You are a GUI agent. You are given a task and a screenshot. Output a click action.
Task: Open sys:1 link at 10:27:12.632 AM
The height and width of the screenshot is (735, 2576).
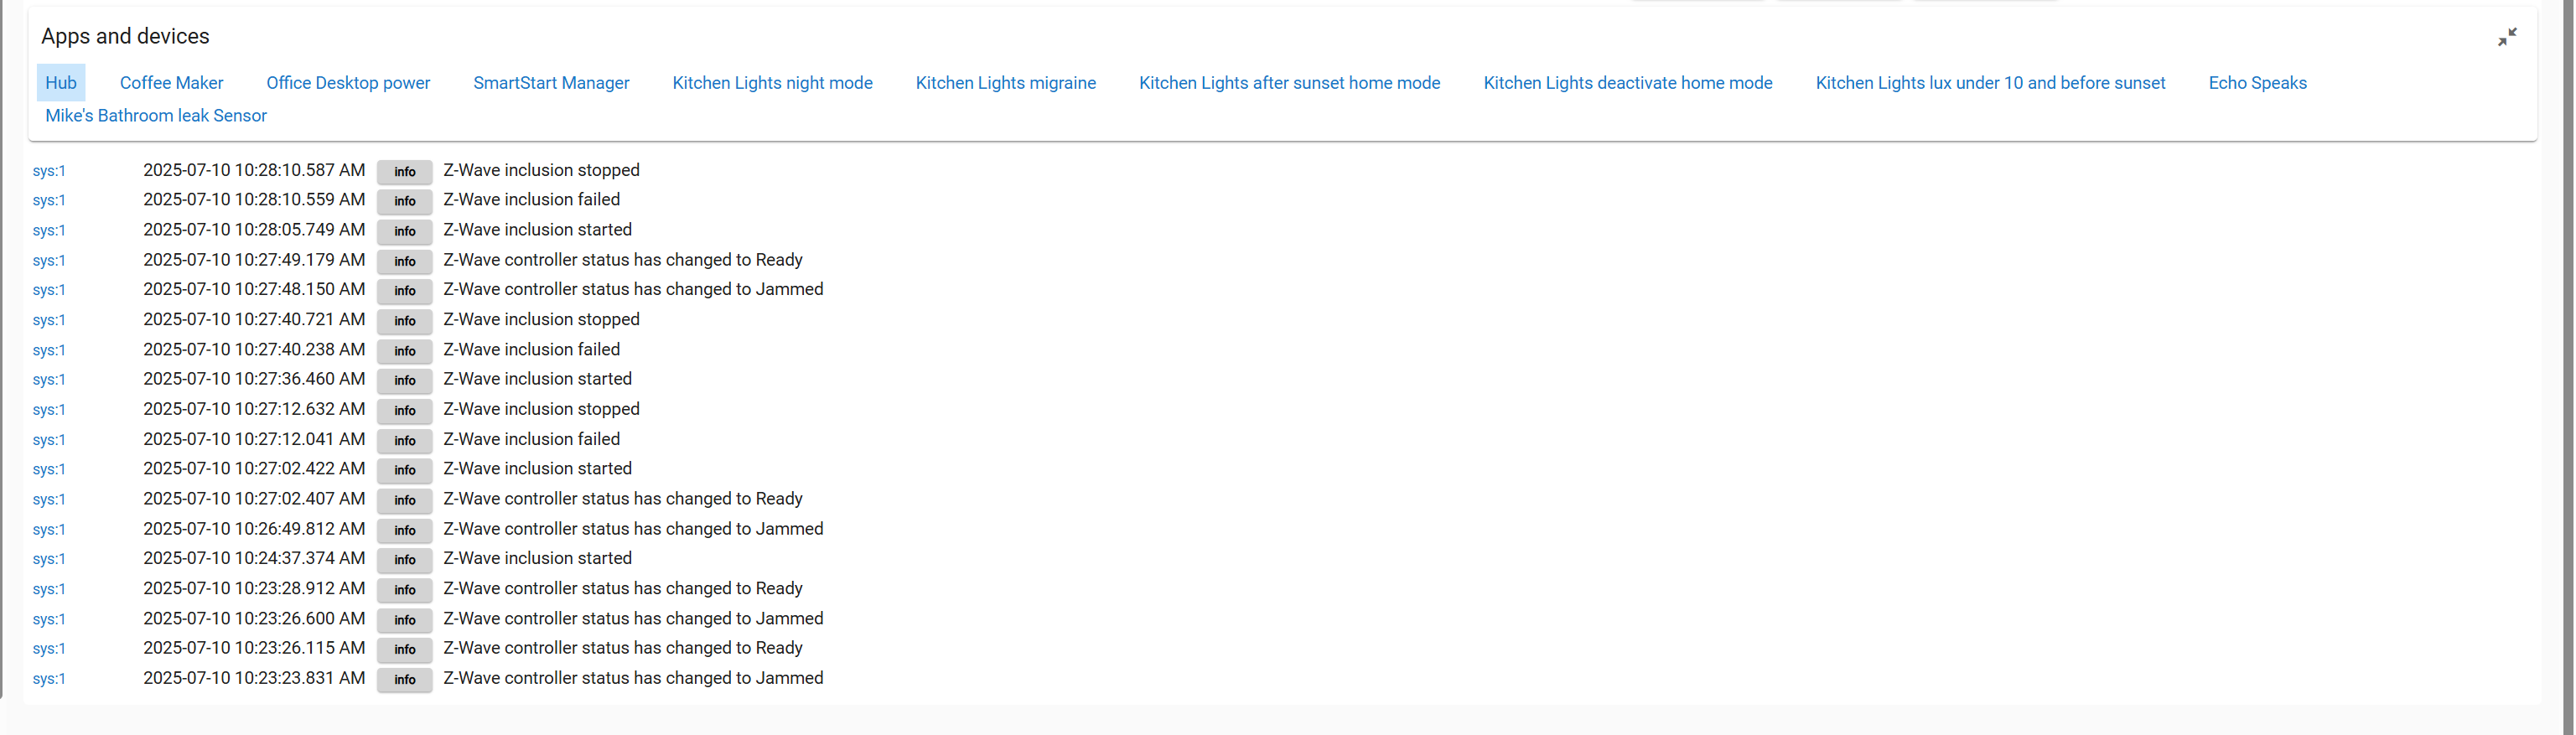click(x=49, y=410)
